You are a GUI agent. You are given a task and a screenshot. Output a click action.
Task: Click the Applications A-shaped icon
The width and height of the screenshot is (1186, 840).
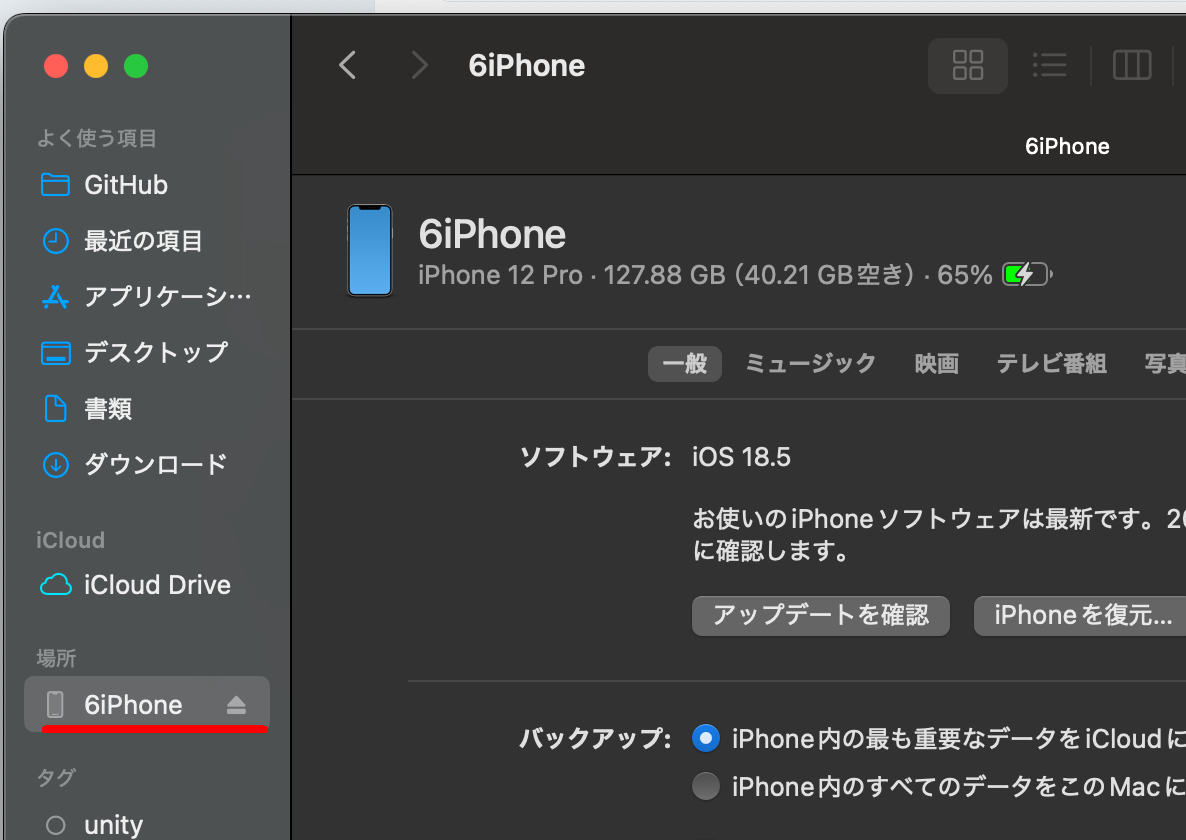pos(55,296)
